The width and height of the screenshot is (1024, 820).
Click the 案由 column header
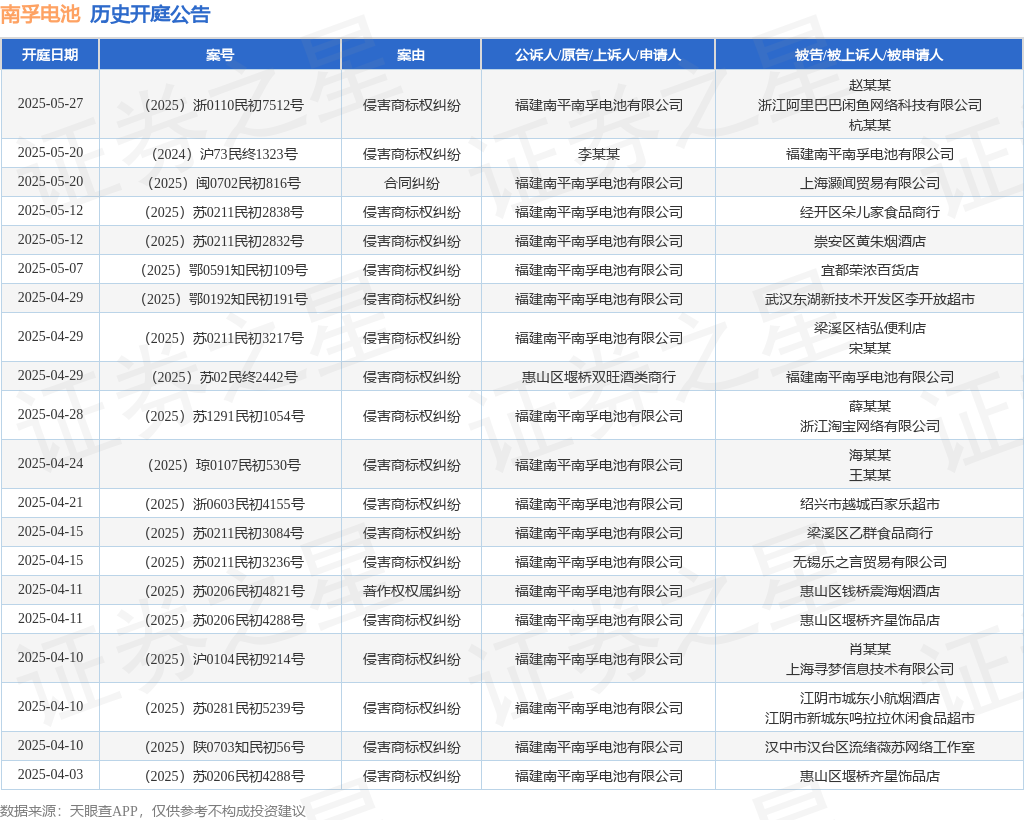pos(411,55)
